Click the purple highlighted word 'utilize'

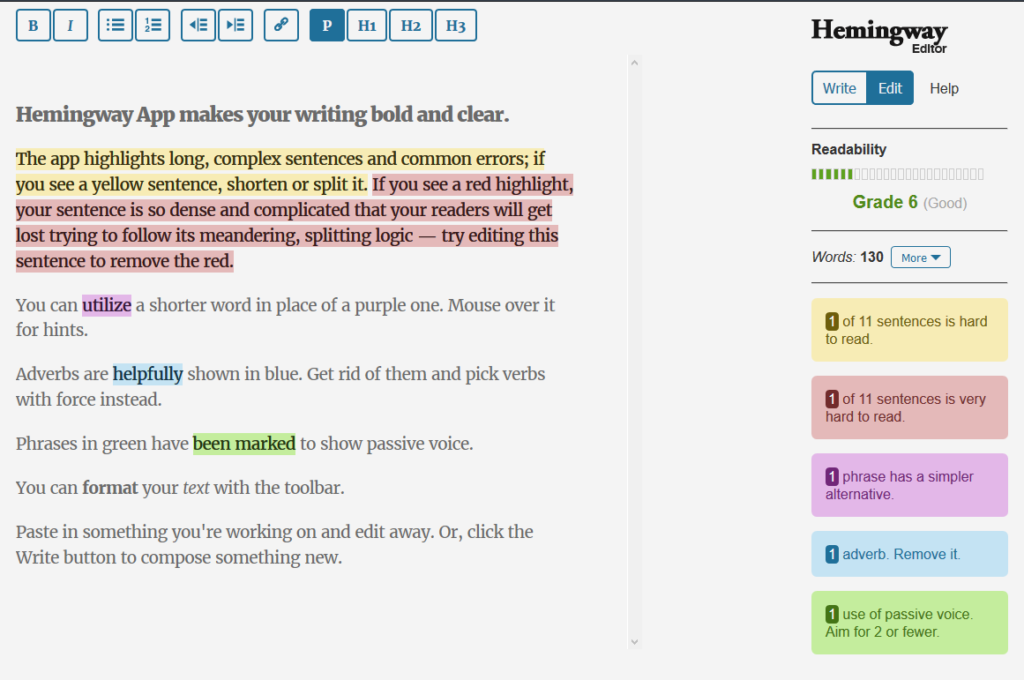coord(106,305)
